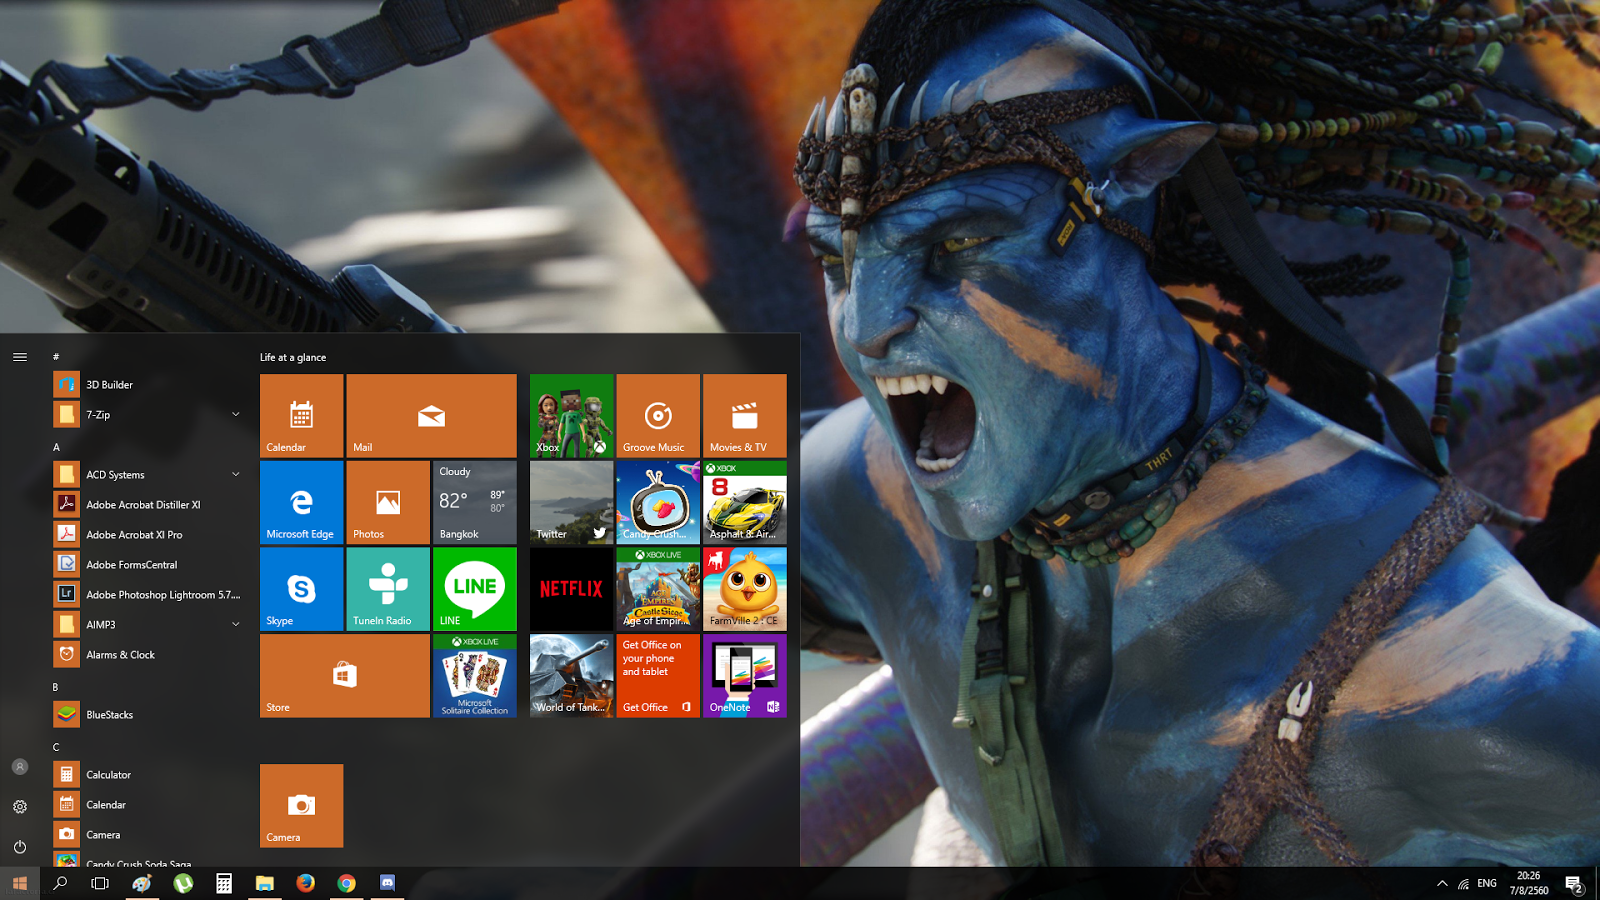Viewport: 1600px width, 900px height.
Task: Click the Life at a glance group title
Action: [x=293, y=357]
